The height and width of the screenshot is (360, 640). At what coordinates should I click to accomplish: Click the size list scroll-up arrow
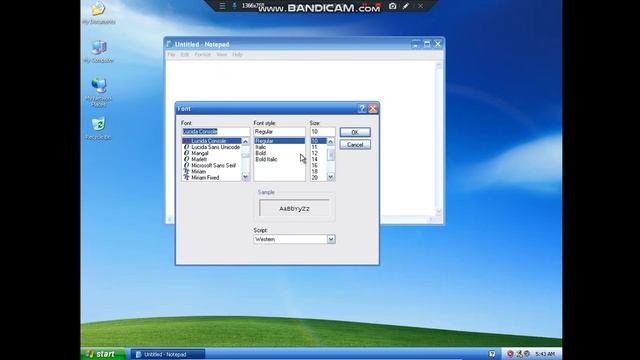[331, 141]
